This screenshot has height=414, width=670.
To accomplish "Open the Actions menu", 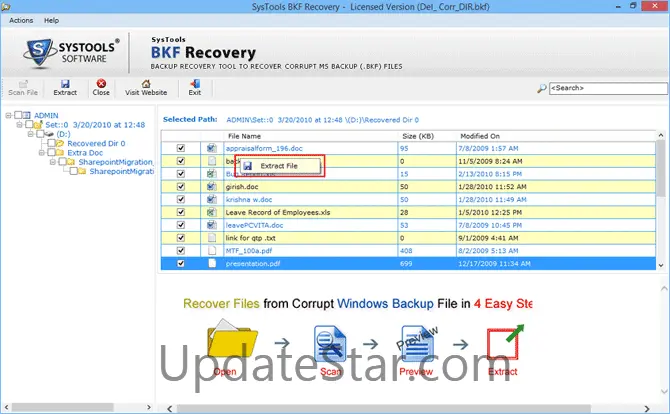I will 21,20.
